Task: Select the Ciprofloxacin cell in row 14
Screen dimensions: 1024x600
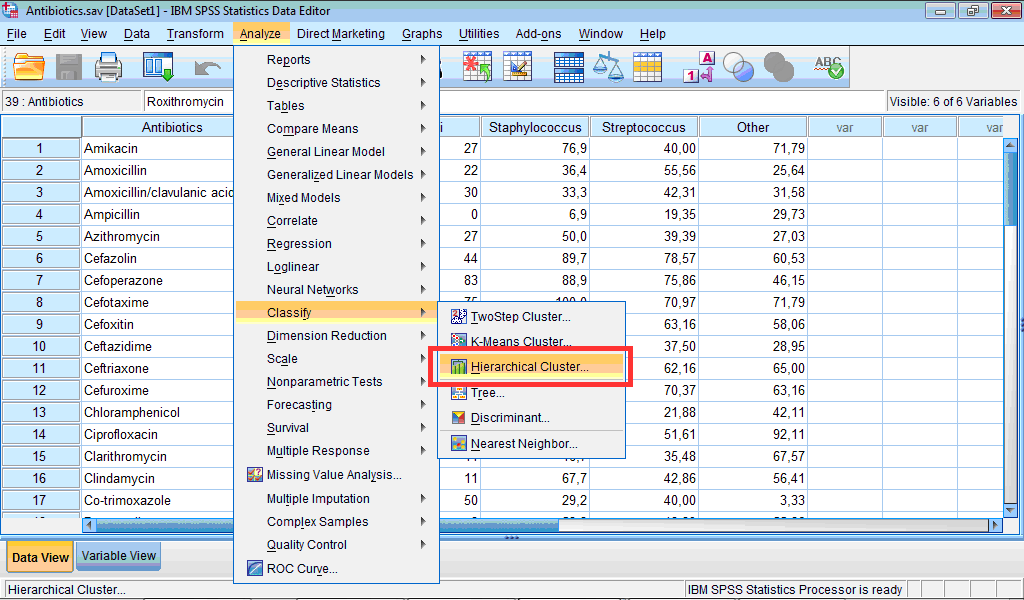Action: tap(157, 435)
